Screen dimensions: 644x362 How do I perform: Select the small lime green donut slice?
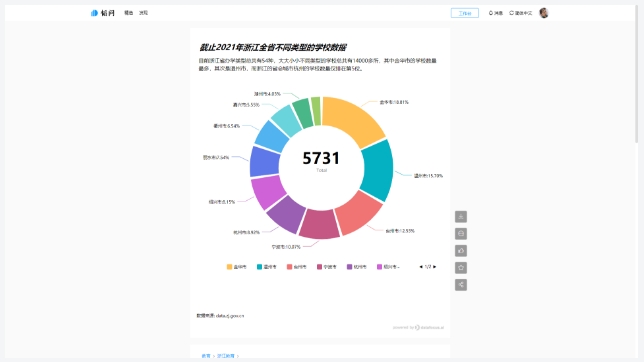(316, 111)
